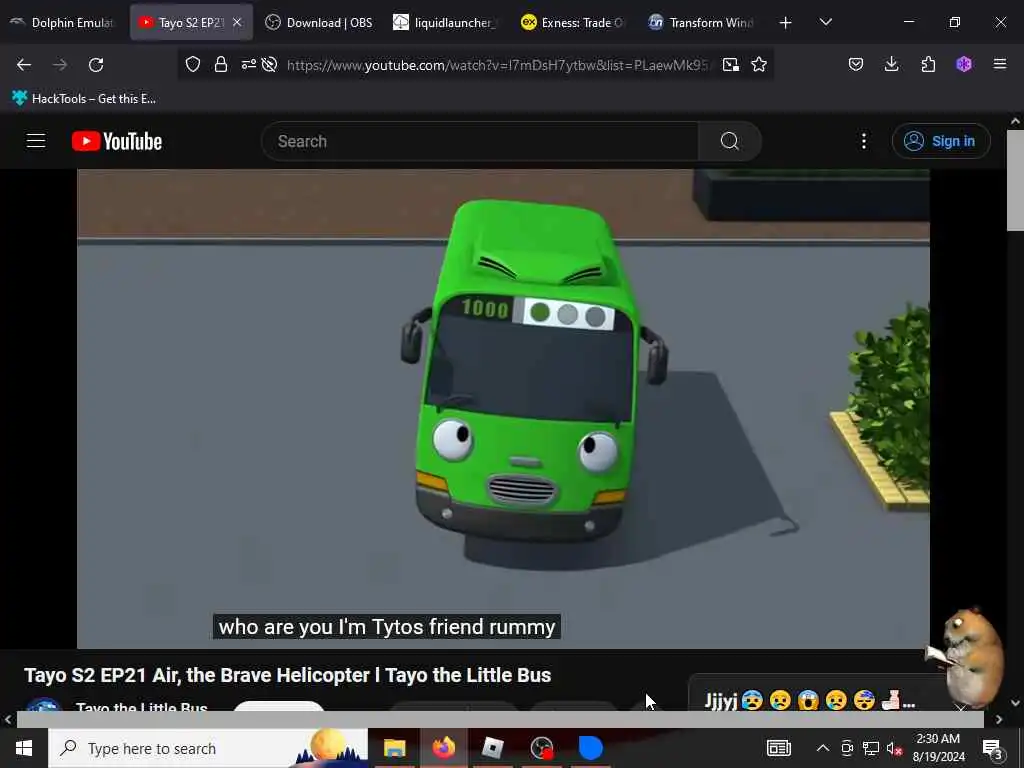Switch to the Dolphin Emulator tab
1024x768 pixels.
coord(63,22)
